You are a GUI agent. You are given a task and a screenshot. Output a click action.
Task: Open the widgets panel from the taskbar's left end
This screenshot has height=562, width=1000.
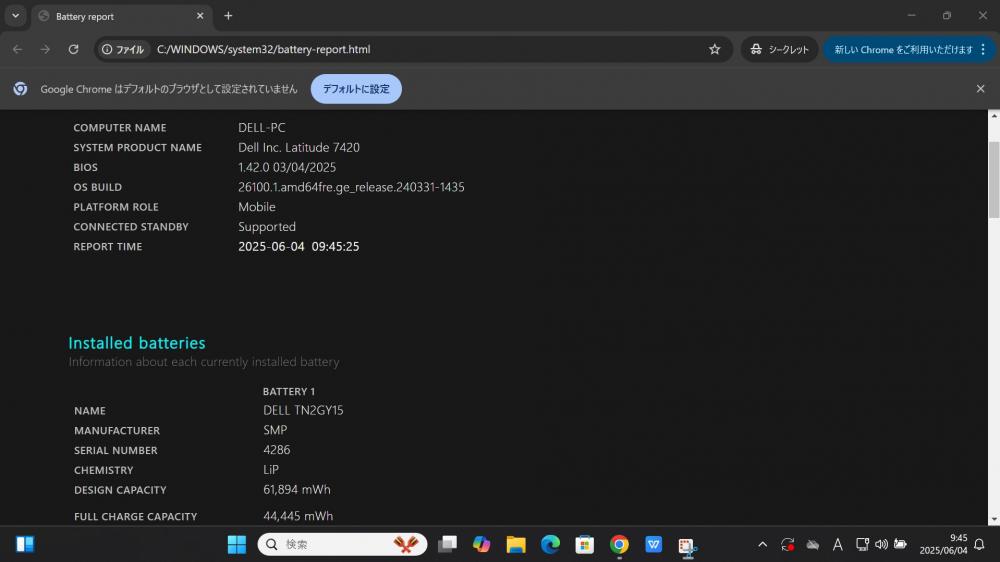[x=25, y=544]
